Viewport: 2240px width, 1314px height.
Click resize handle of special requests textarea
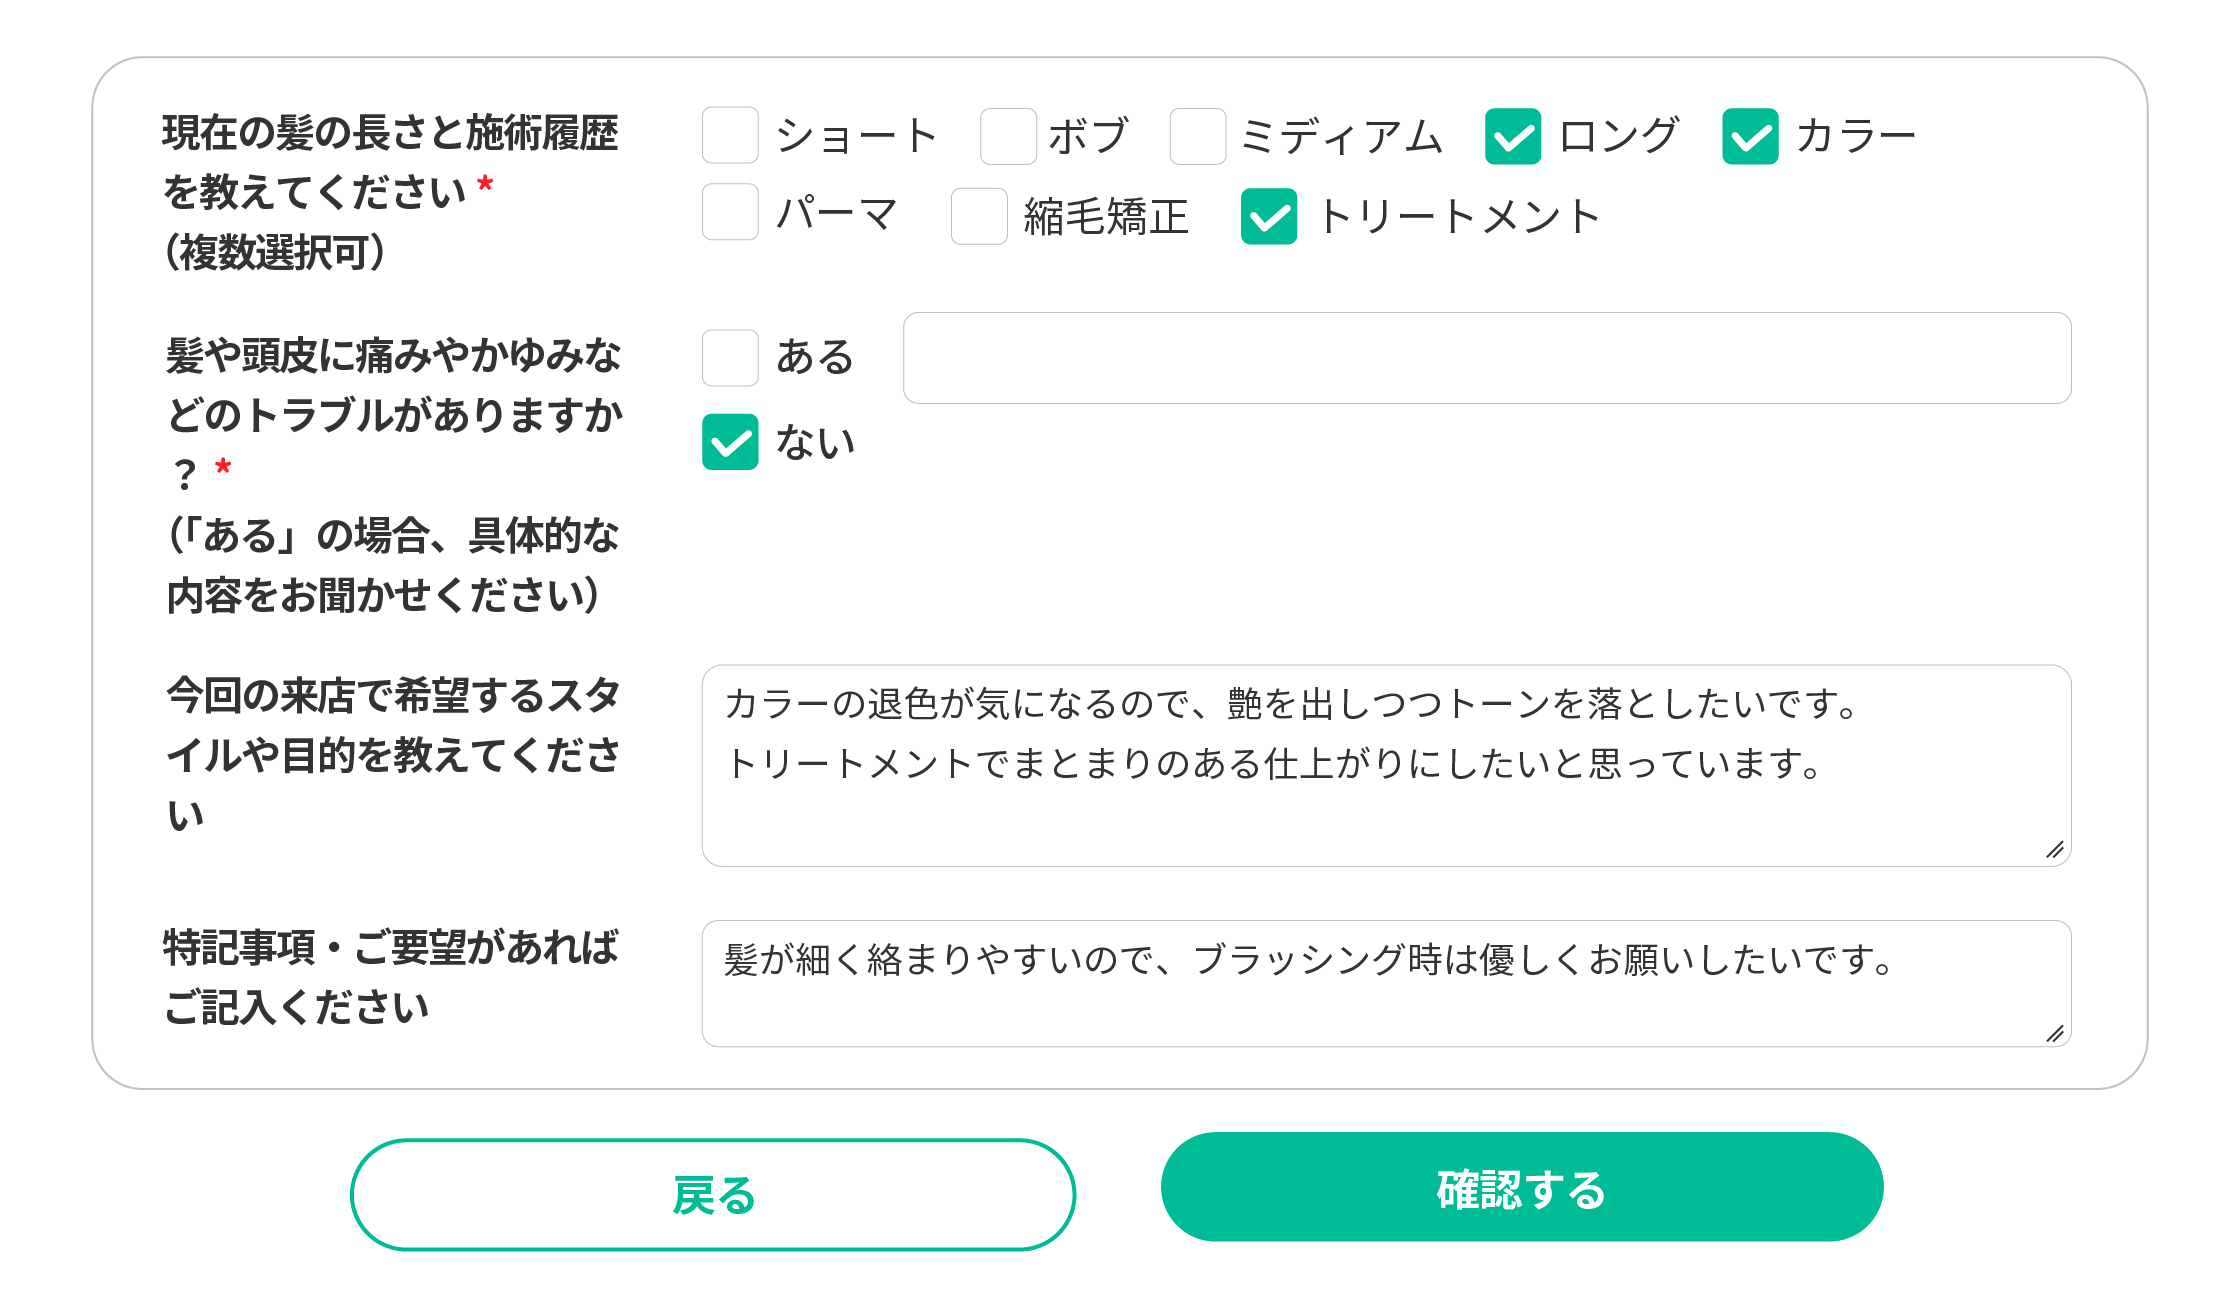[2054, 1034]
